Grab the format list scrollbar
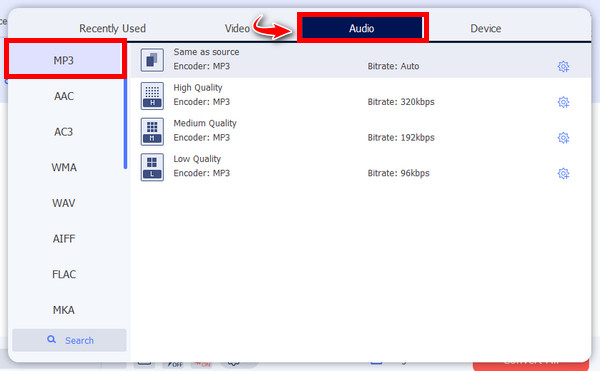The width and height of the screenshot is (600, 371). pos(125,123)
